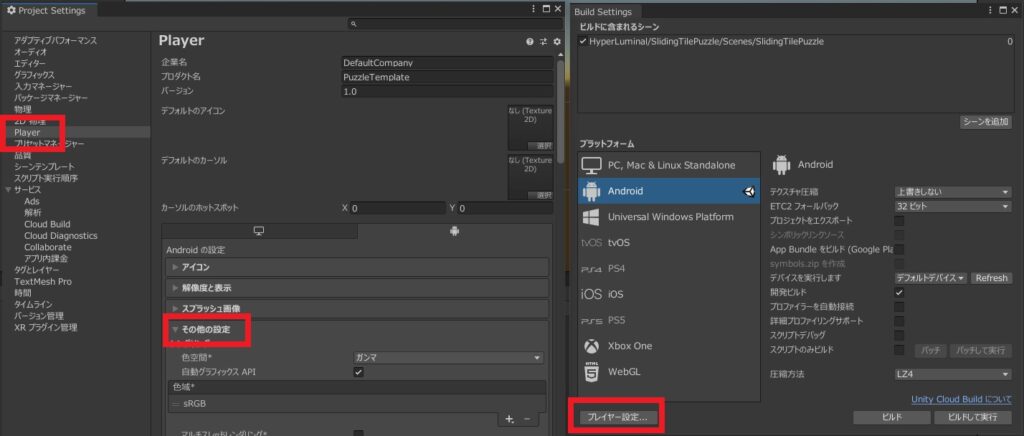
Task: Open the デフォルトデバイス dropdown
Action: (x=930, y=278)
